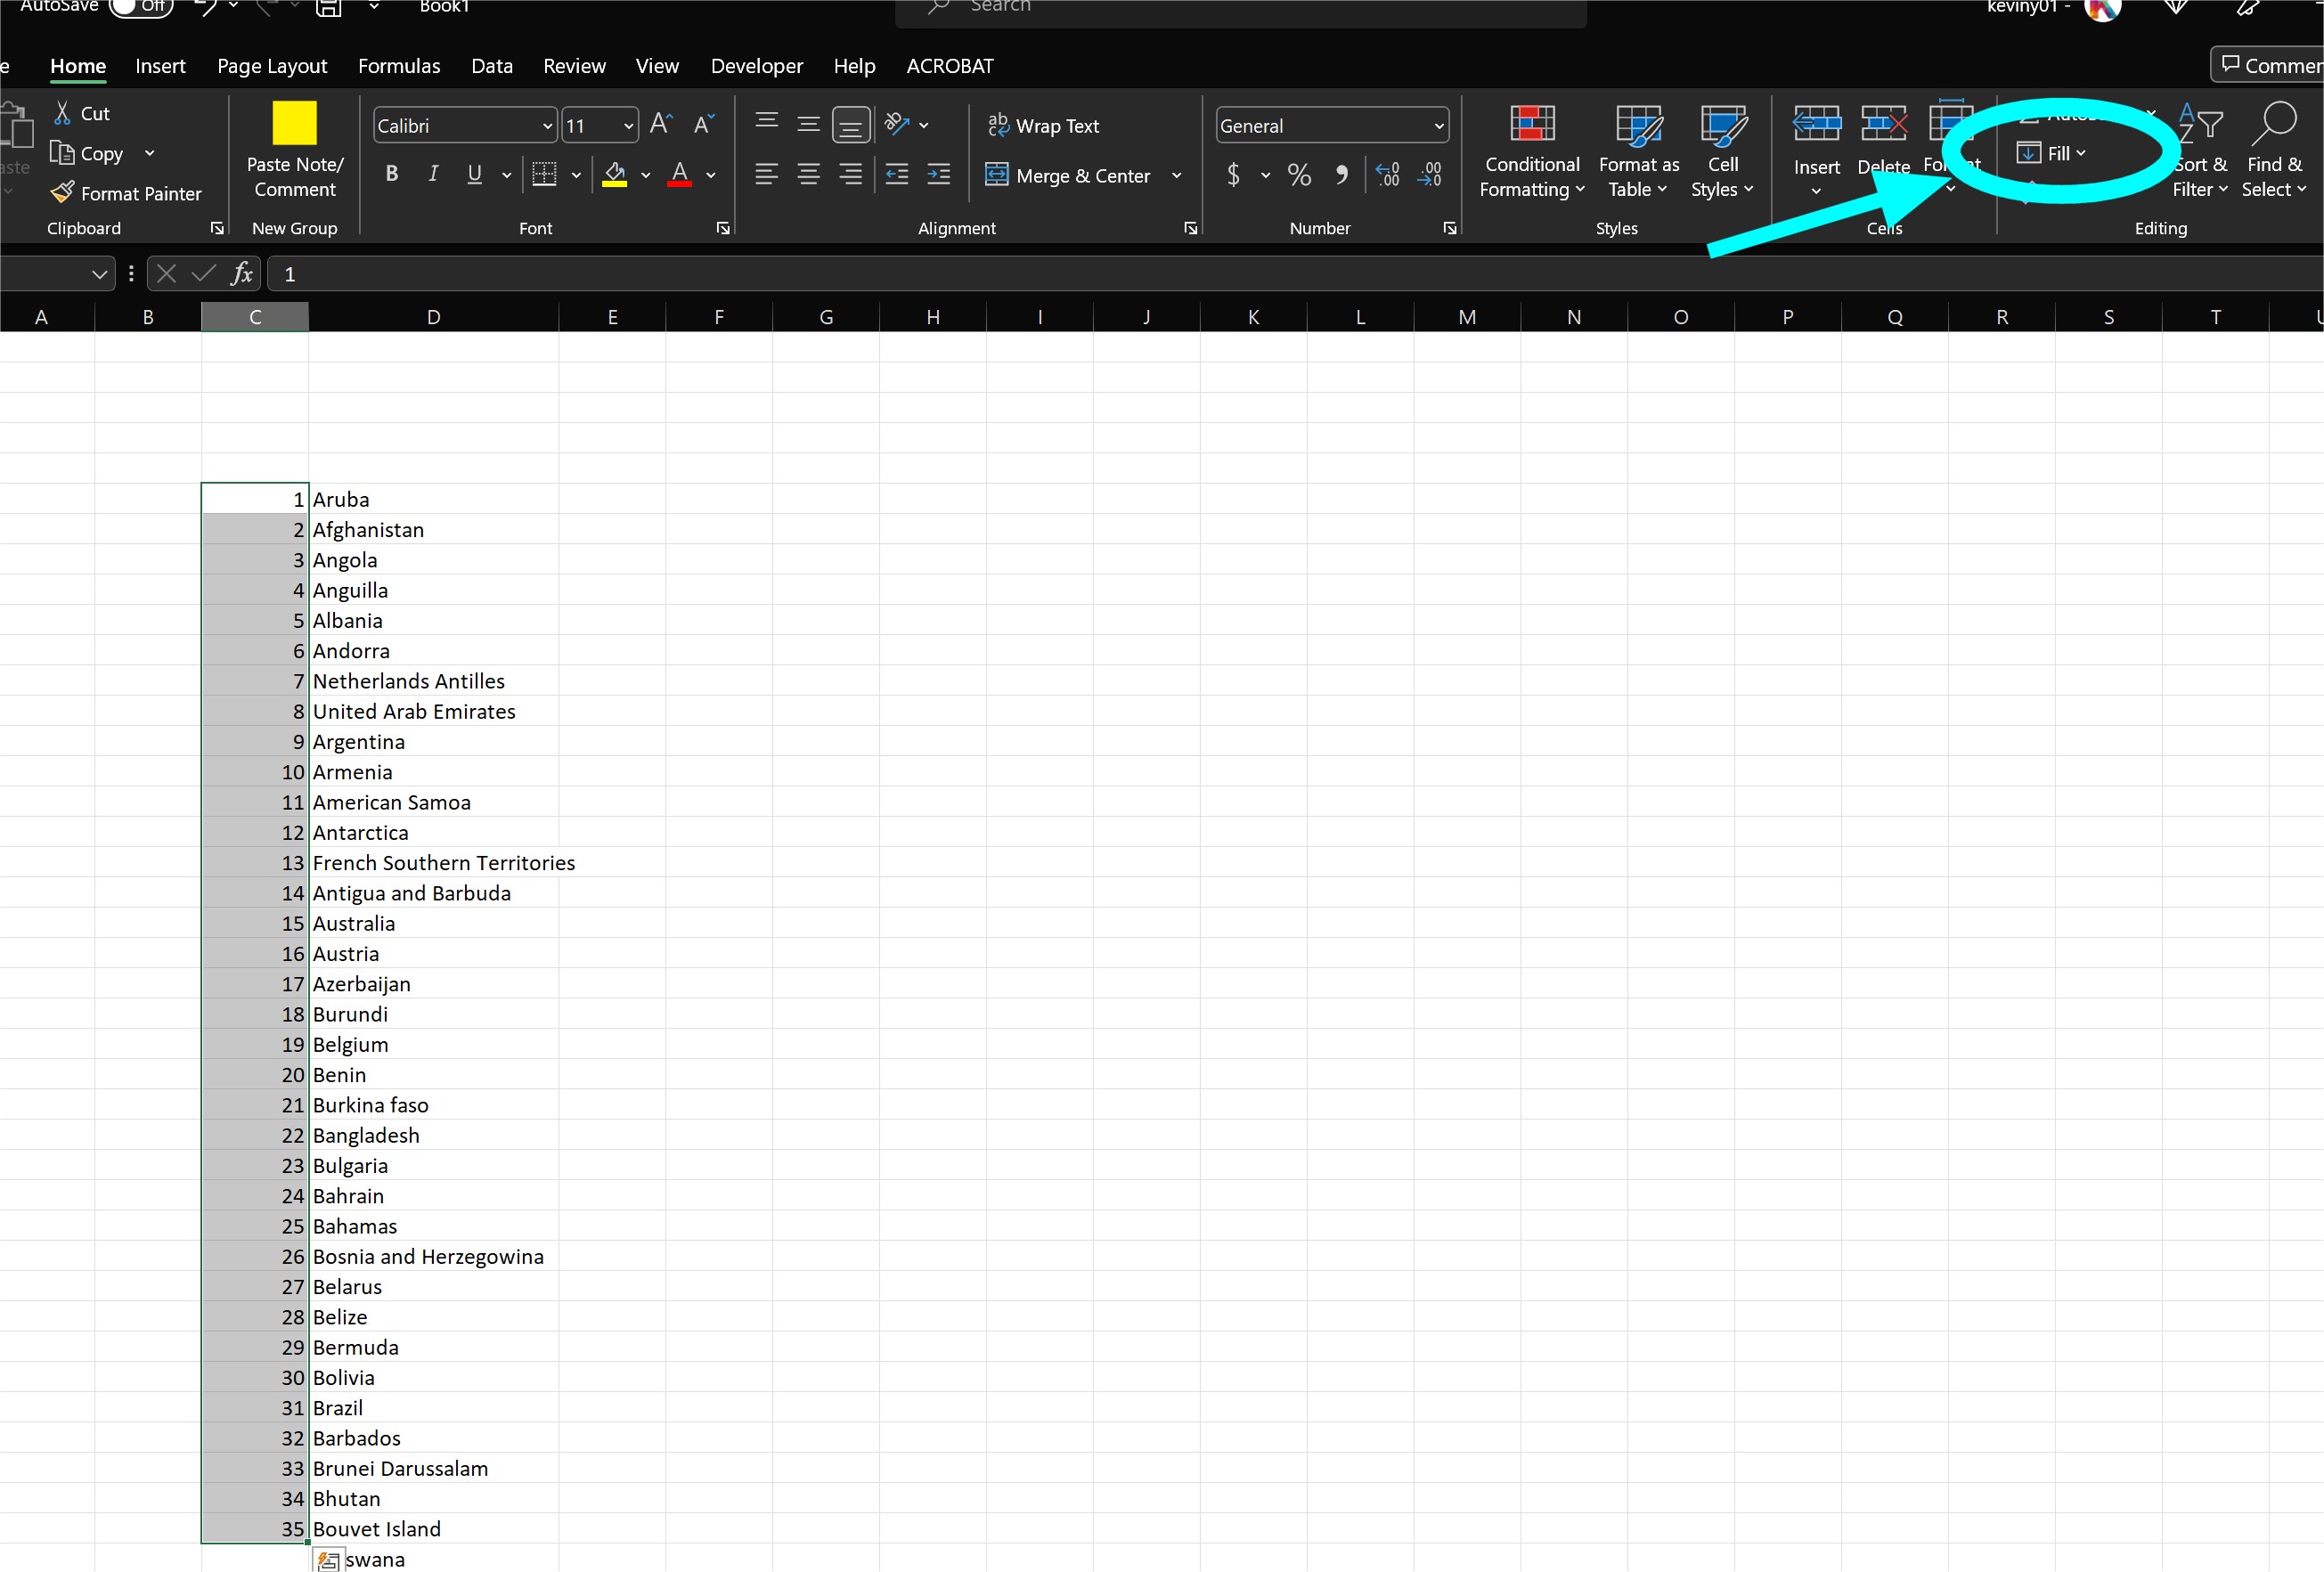Click the Percent Style icon

(x=1298, y=175)
